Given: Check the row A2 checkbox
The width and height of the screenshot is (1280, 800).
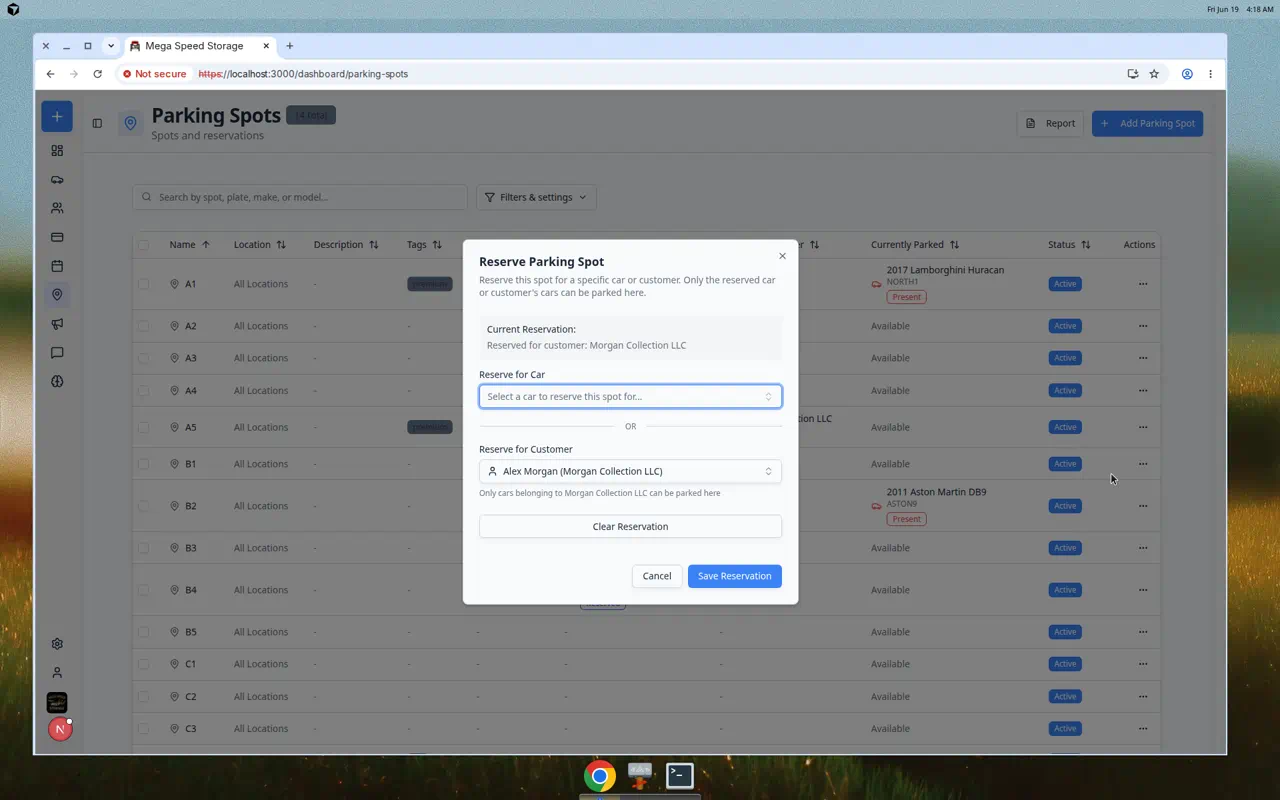Looking at the screenshot, I should coord(143,326).
